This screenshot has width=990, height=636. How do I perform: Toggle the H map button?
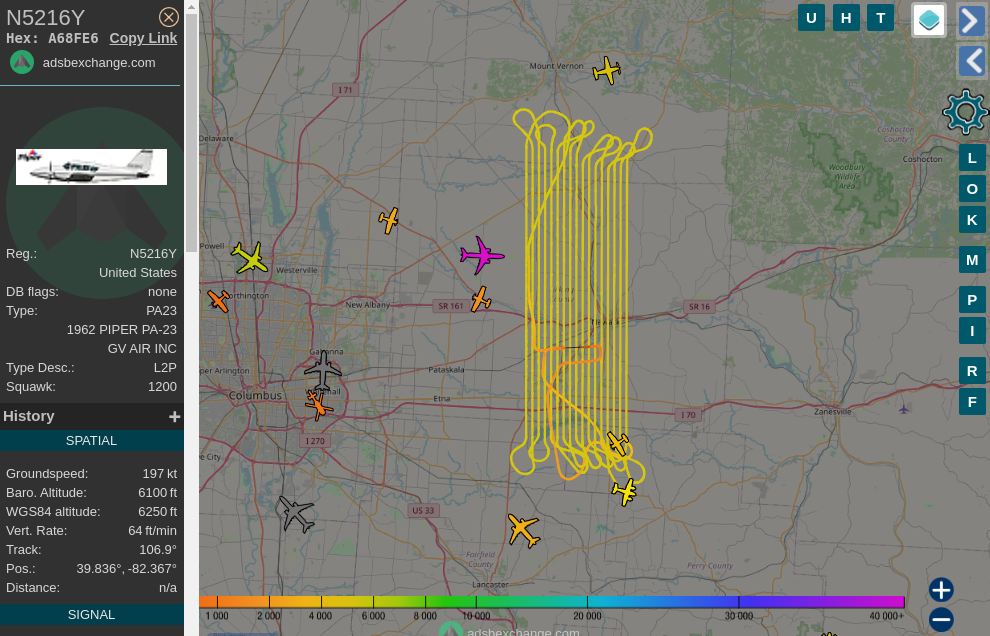click(846, 18)
